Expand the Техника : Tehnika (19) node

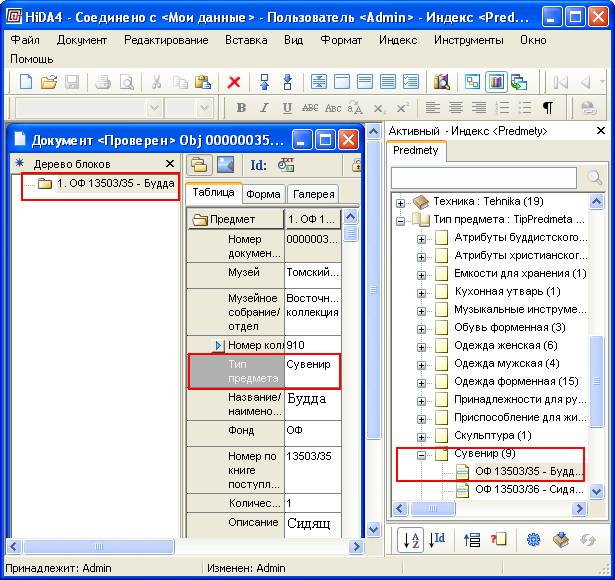tap(400, 203)
